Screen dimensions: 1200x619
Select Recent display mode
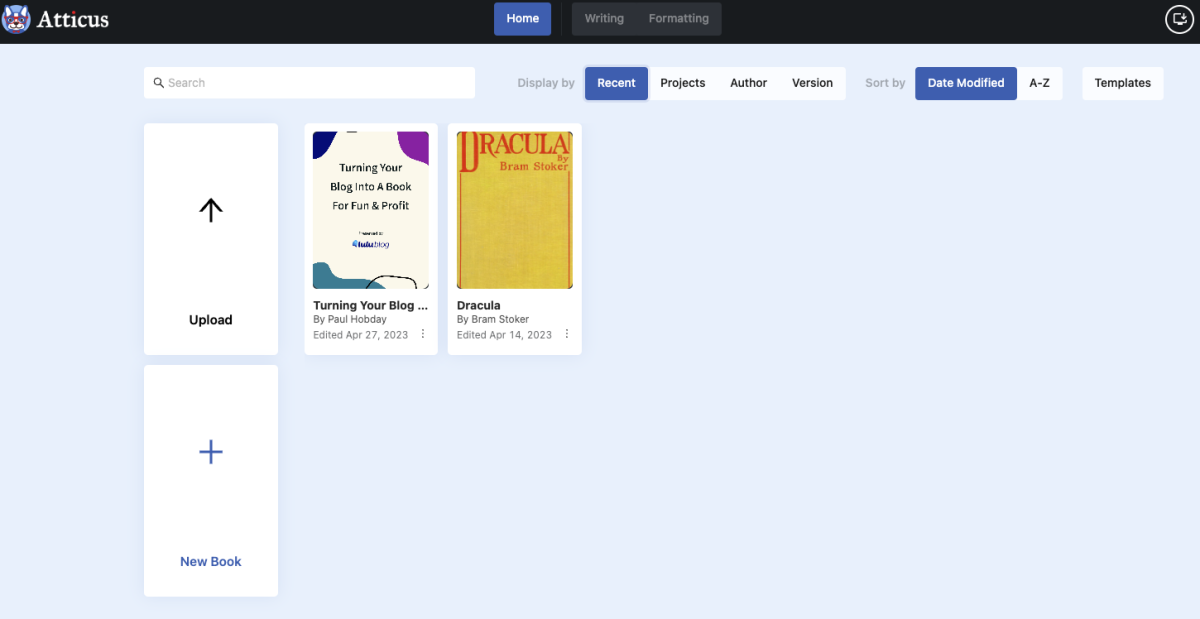point(616,83)
